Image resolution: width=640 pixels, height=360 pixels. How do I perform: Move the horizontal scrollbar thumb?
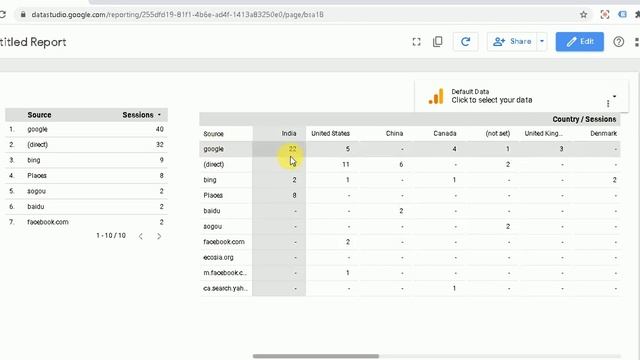(x=316, y=356)
